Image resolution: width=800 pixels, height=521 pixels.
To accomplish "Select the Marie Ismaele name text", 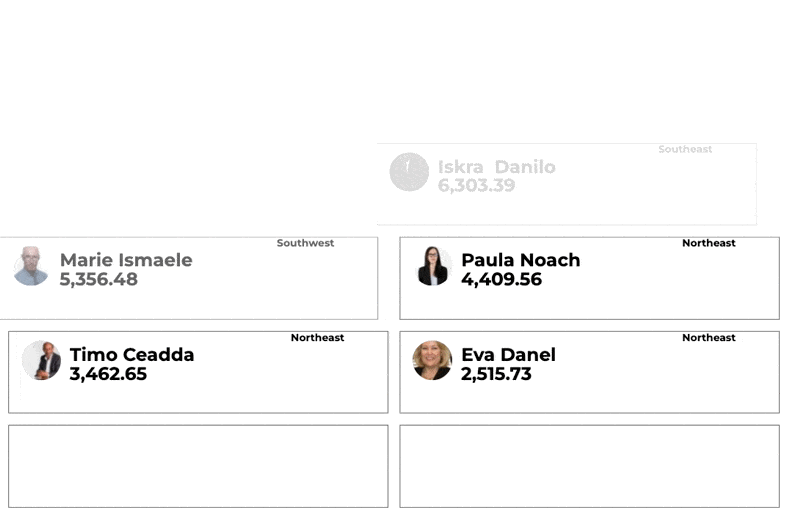I will [x=126, y=260].
